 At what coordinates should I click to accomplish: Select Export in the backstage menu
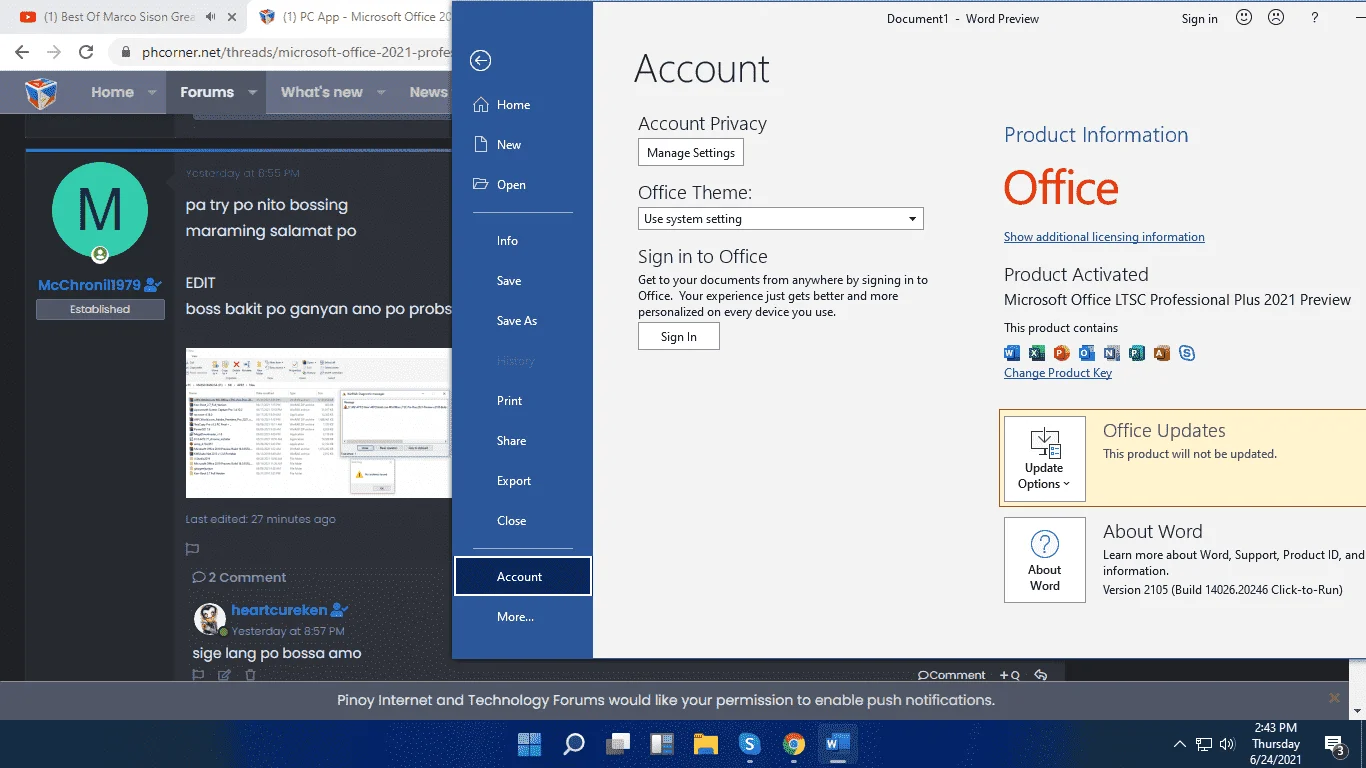514,481
